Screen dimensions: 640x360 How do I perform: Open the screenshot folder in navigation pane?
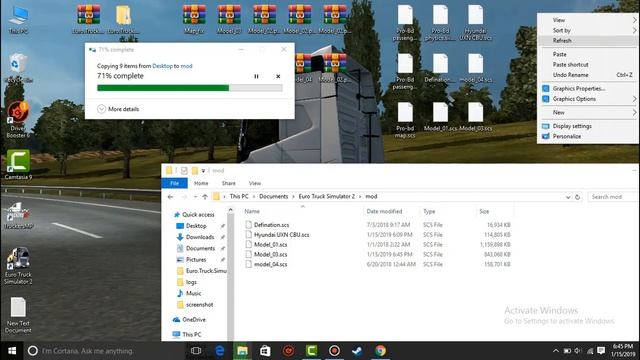[199, 304]
